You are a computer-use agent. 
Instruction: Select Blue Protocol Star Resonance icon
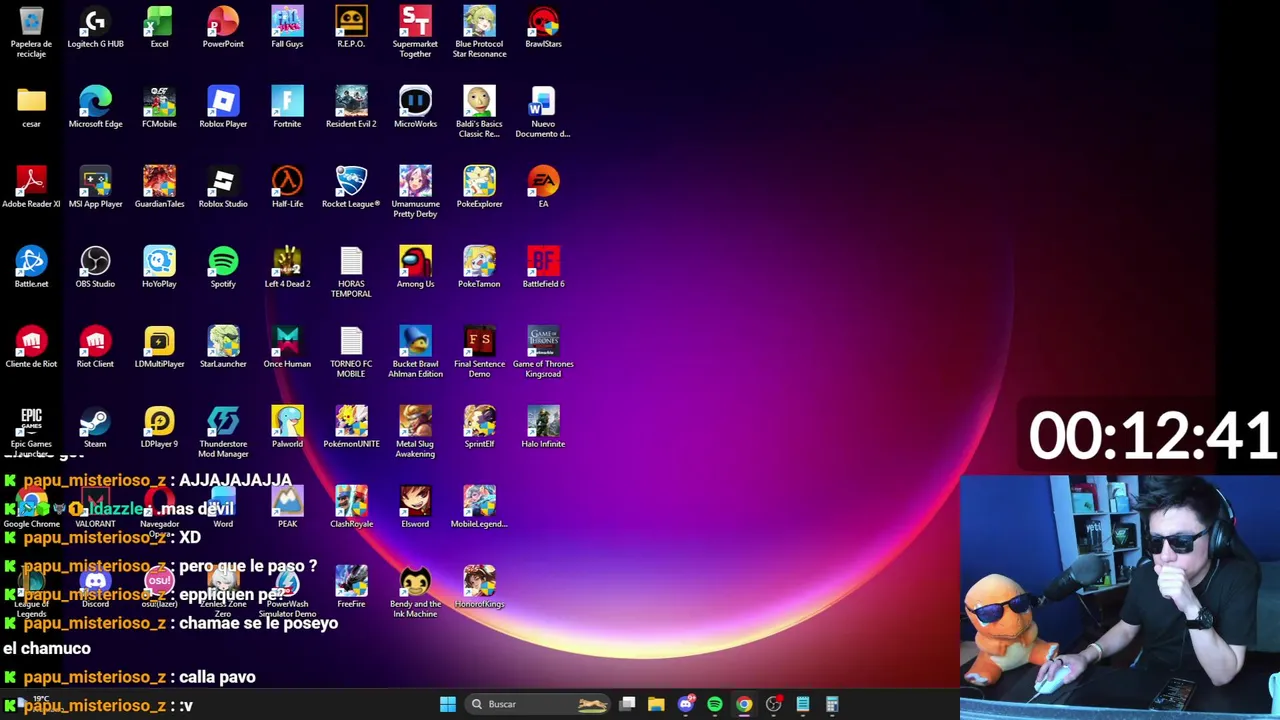point(479,32)
